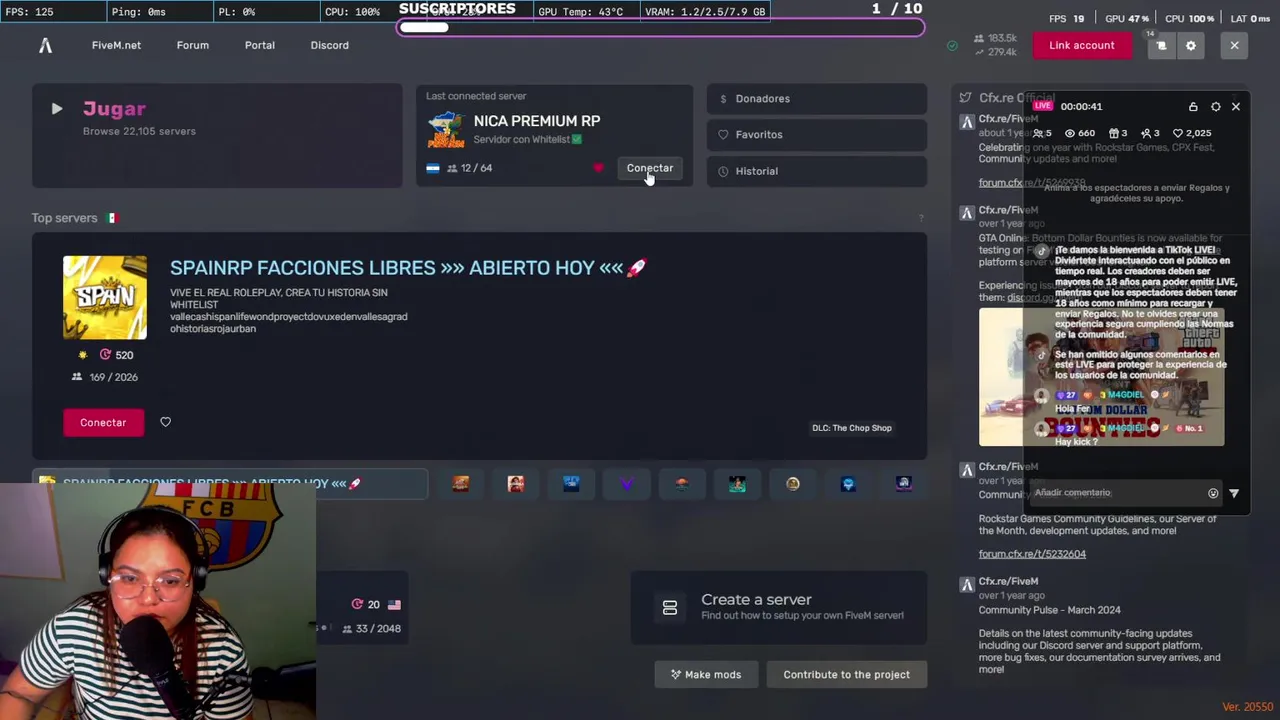This screenshot has height=720, width=1280.
Task: Open SPAINRP FACCIONES LIBRES server title
Action: [408, 268]
